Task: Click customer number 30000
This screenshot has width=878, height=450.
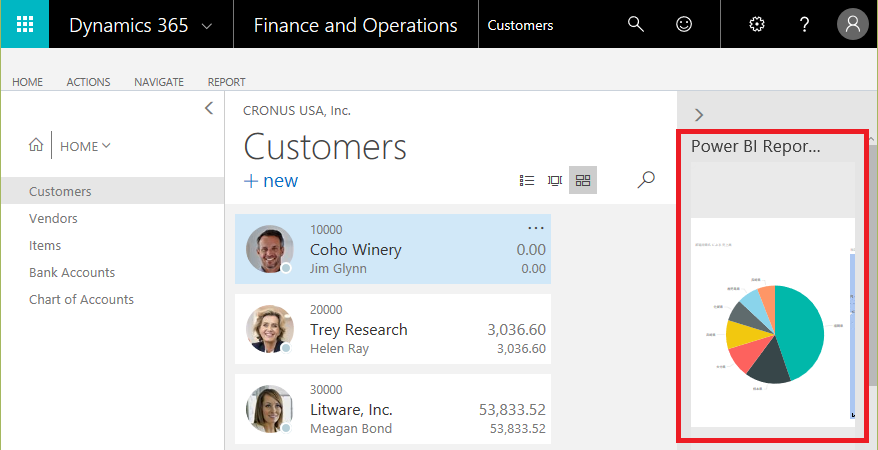Action: (326, 390)
